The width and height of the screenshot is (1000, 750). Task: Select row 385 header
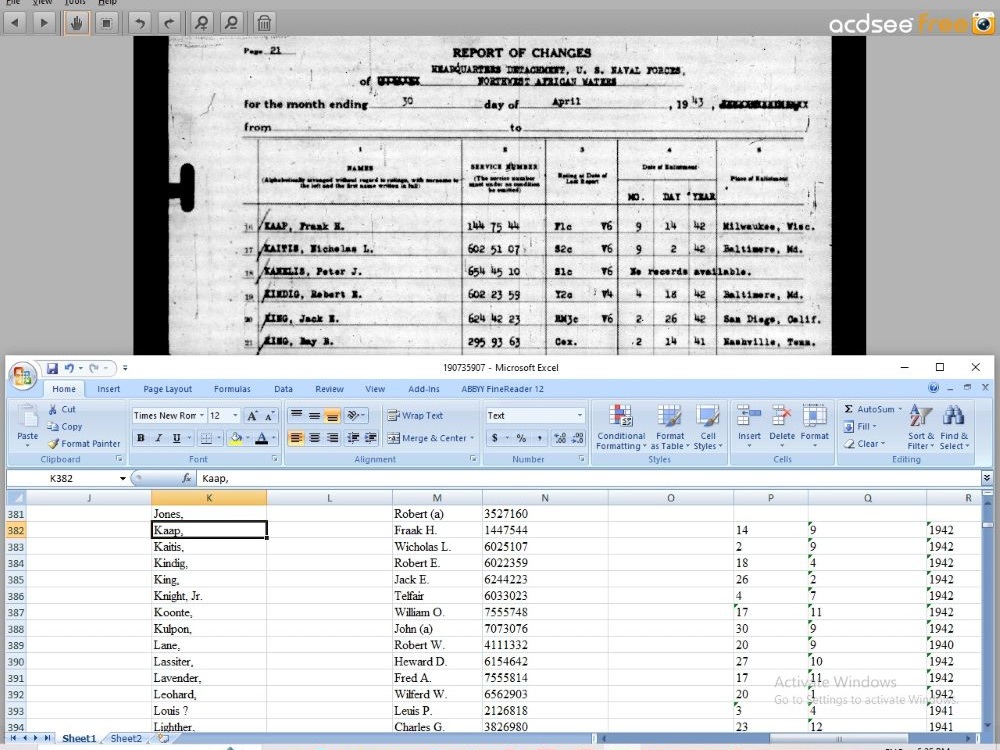[15, 580]
